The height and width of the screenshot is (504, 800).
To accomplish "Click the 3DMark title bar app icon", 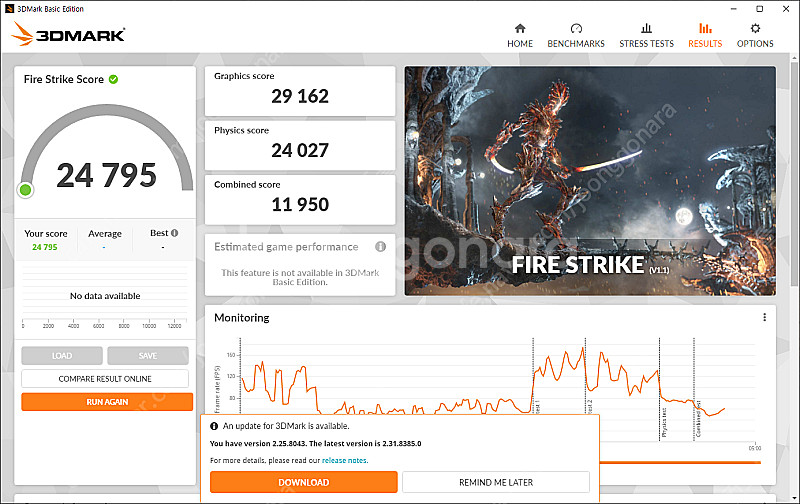I will tap(9, 9).
